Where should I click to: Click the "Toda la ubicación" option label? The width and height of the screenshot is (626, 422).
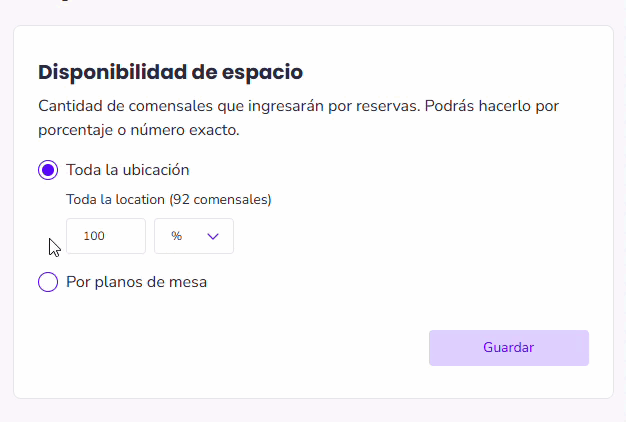[x=127, y=170]
